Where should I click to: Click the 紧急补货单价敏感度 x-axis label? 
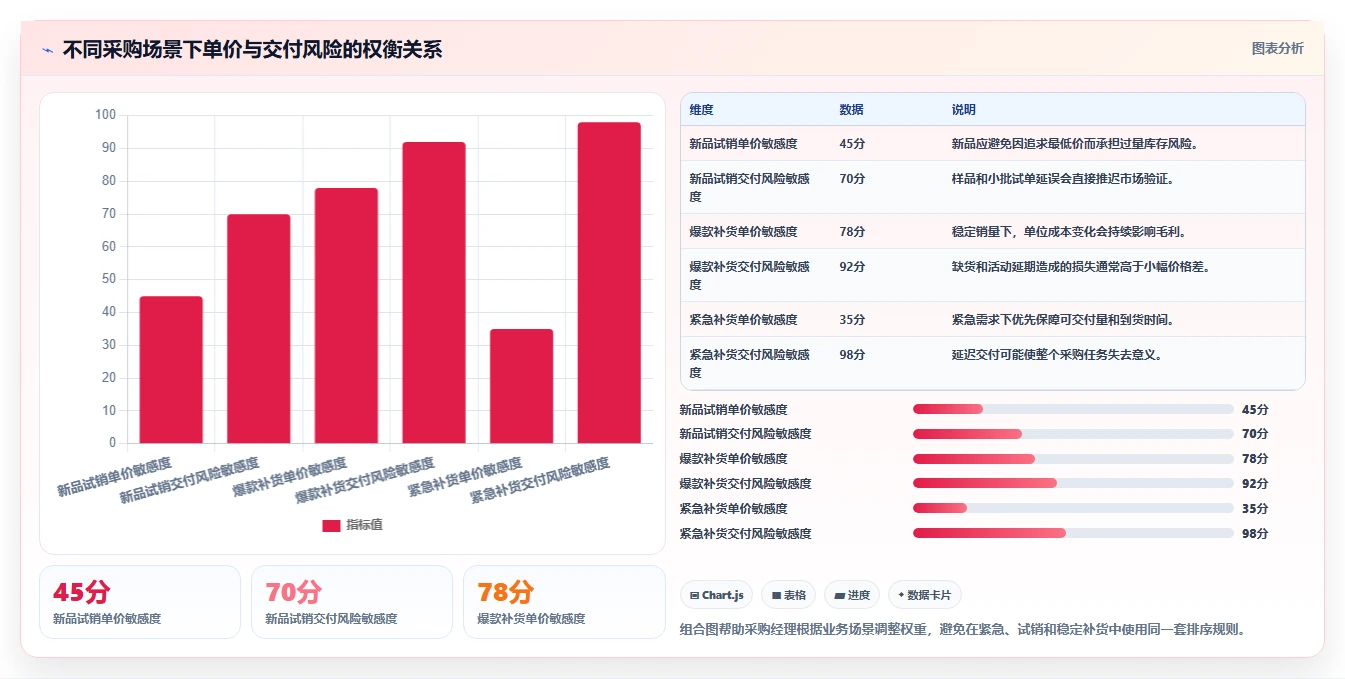pyautogui.click(x=465, y=478)
